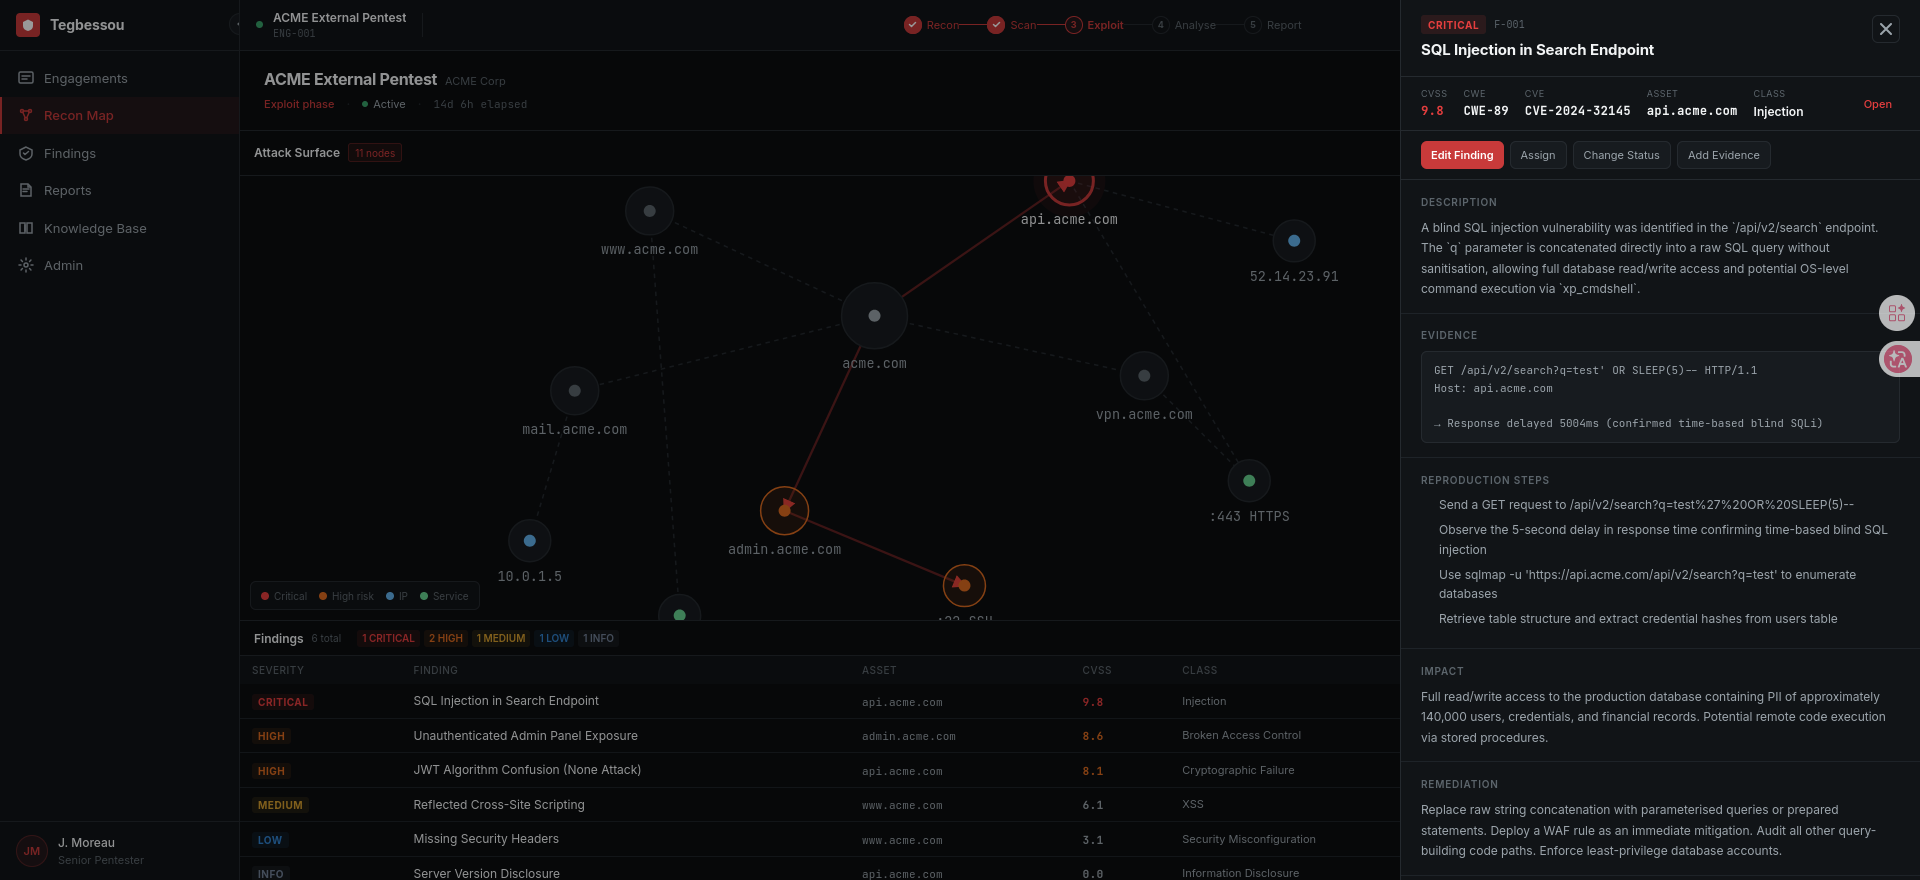Click the Assign button
This screenshot has height=880, width=1920.
tap(1537, 155)
